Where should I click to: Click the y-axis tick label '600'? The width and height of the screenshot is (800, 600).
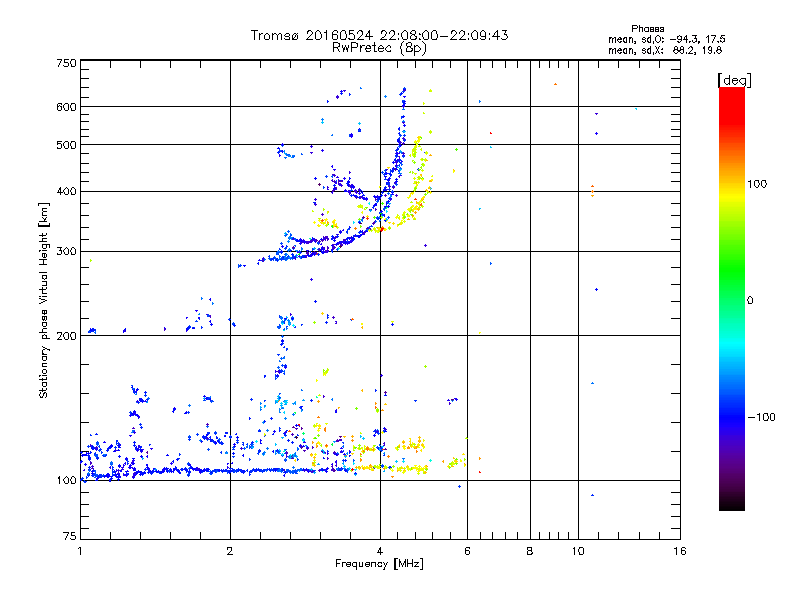click(66, 107)
